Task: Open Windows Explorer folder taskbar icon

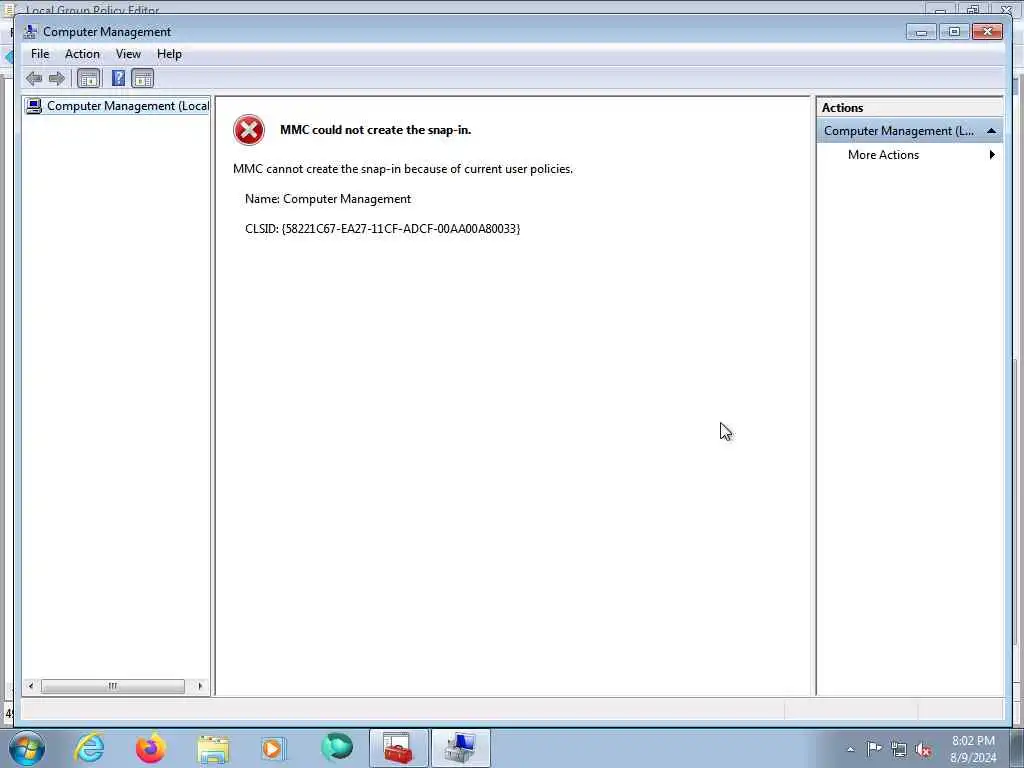Action: (x=213, y=749)
